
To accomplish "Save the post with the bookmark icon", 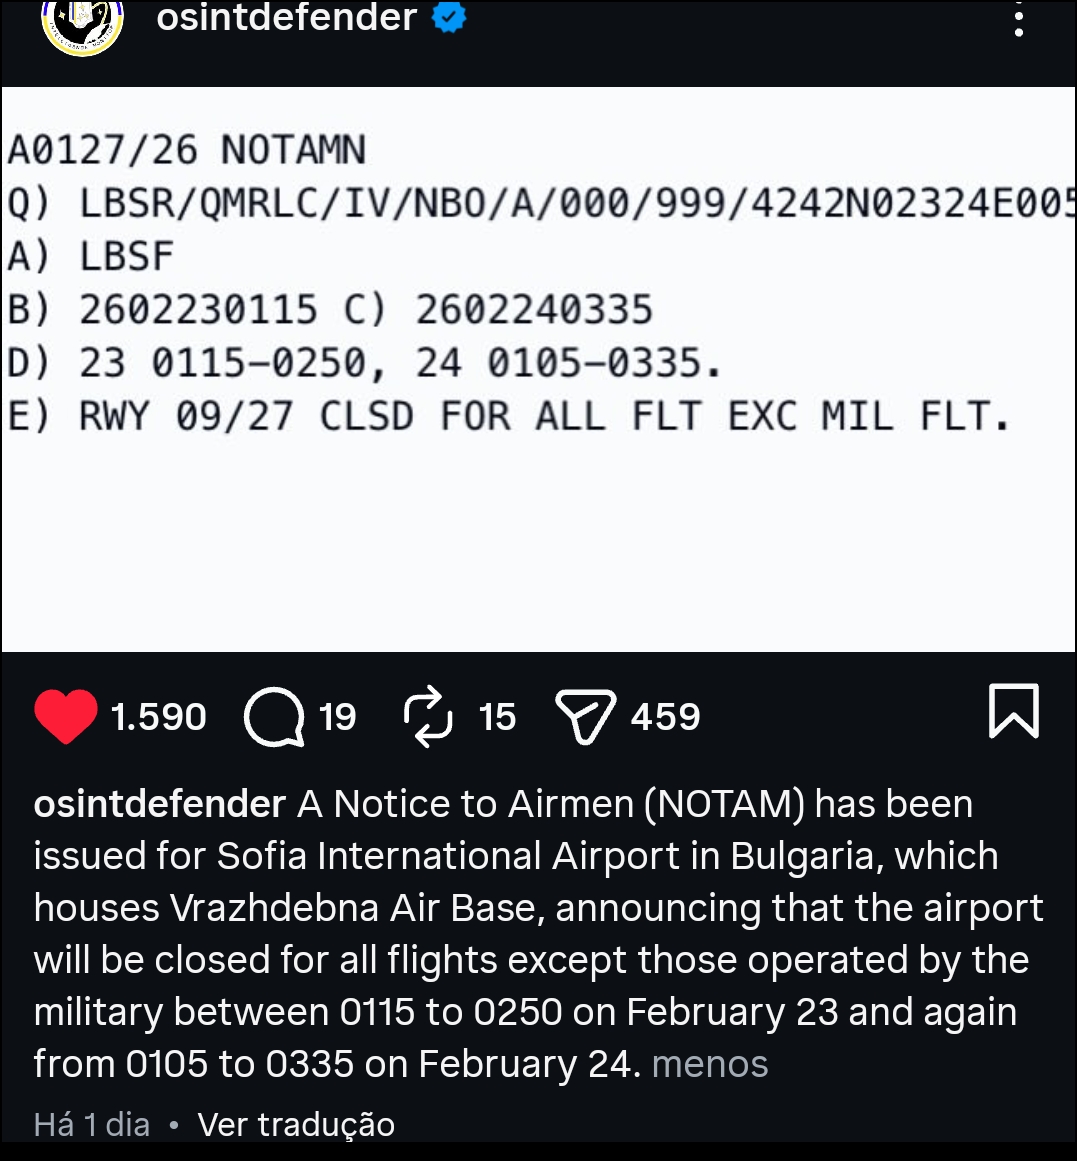I will 1013,711.
